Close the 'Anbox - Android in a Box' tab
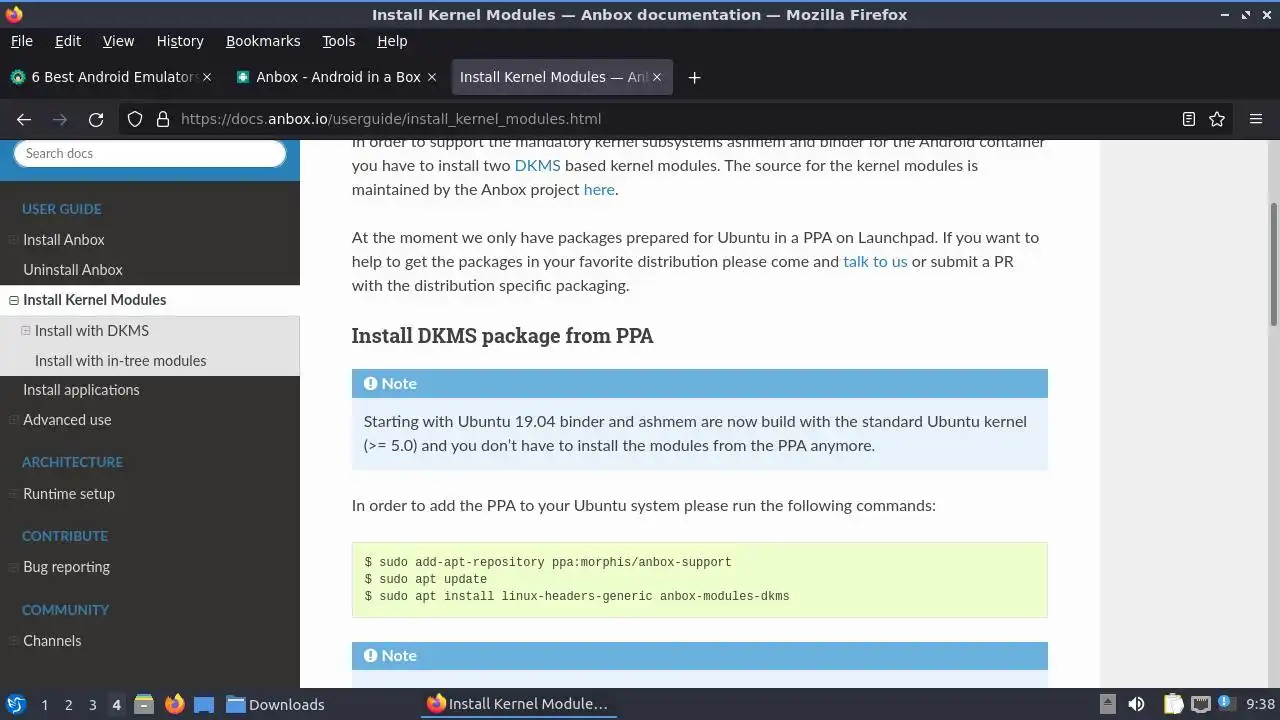 (432, 77)
